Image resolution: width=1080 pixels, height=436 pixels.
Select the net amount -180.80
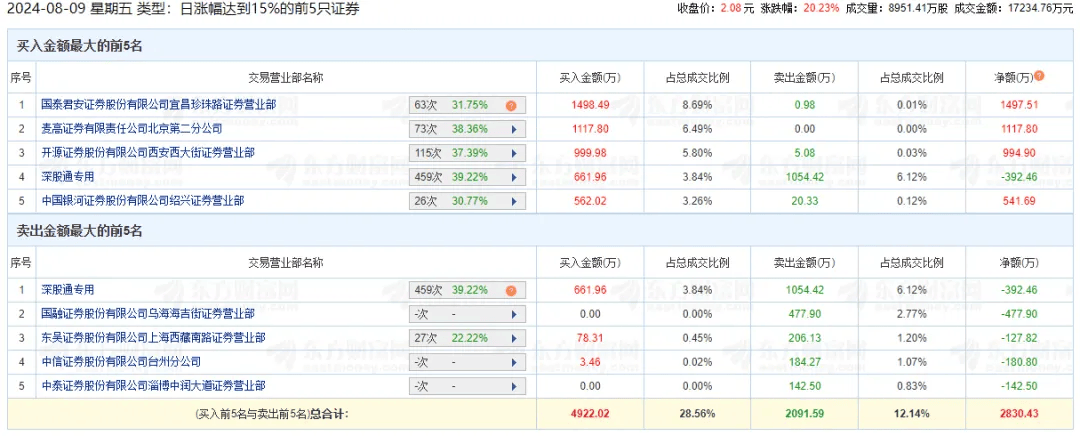tap(1019, 362)
